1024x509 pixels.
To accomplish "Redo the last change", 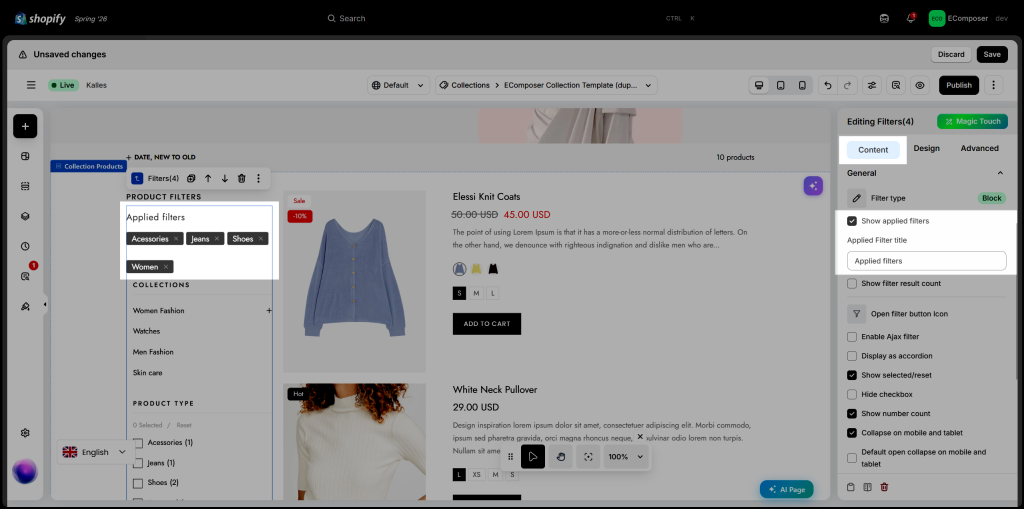I will click(x=847, y=85).
